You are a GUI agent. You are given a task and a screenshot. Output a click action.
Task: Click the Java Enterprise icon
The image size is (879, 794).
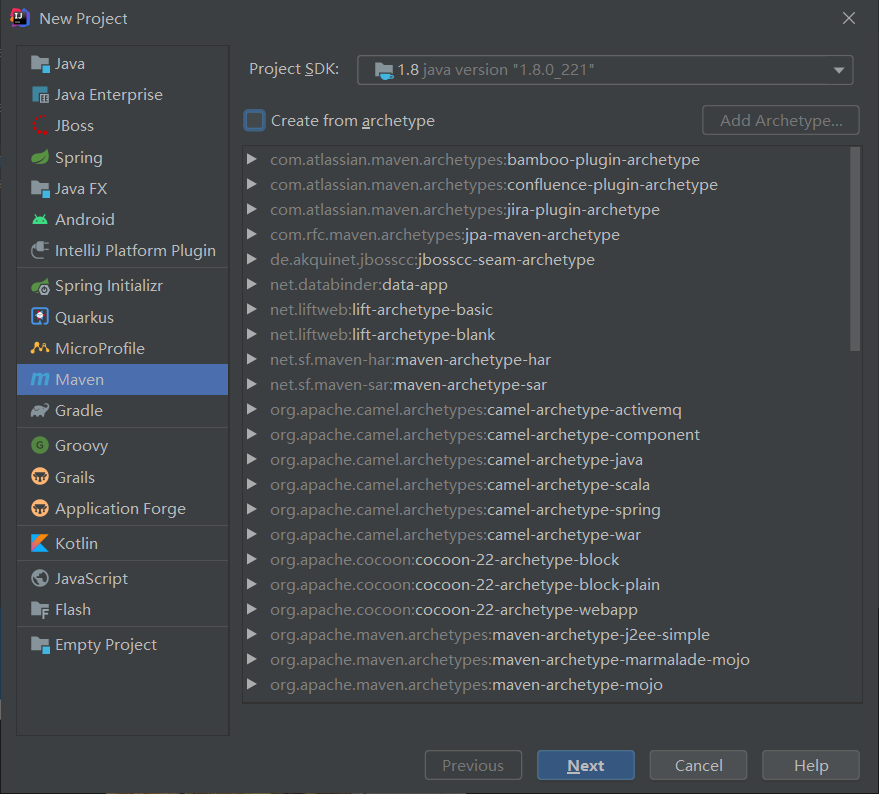(x=40, y=95)
